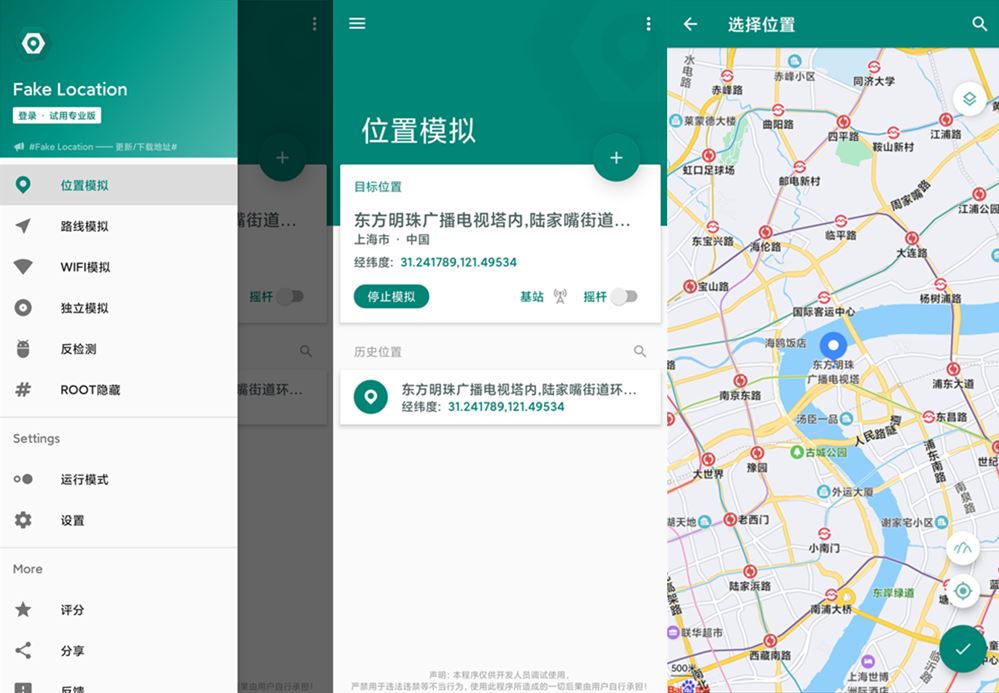Toggle the dimmed 摇杆 switch behind the drawer
The image size is (999, 693).
[290, 296]
